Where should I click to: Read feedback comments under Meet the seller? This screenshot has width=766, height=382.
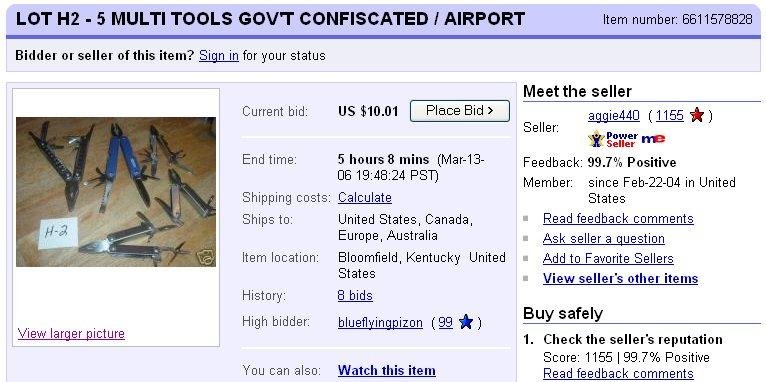618,218
